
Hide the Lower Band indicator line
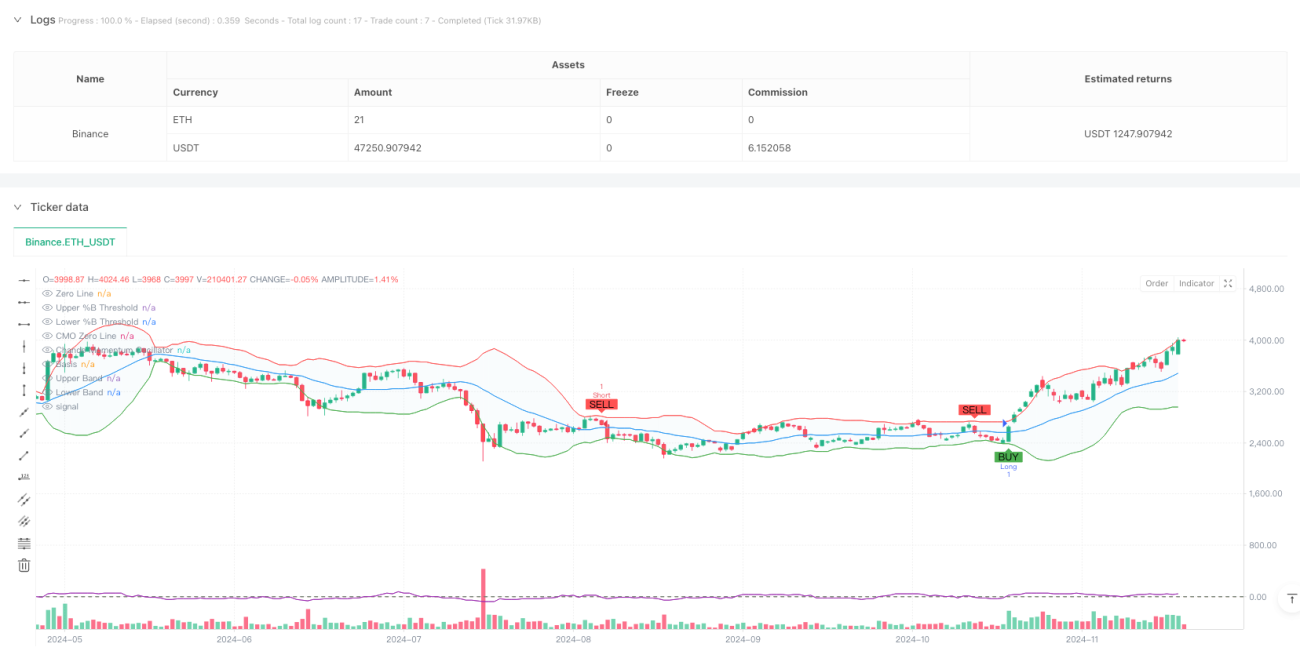pos(46,392)
